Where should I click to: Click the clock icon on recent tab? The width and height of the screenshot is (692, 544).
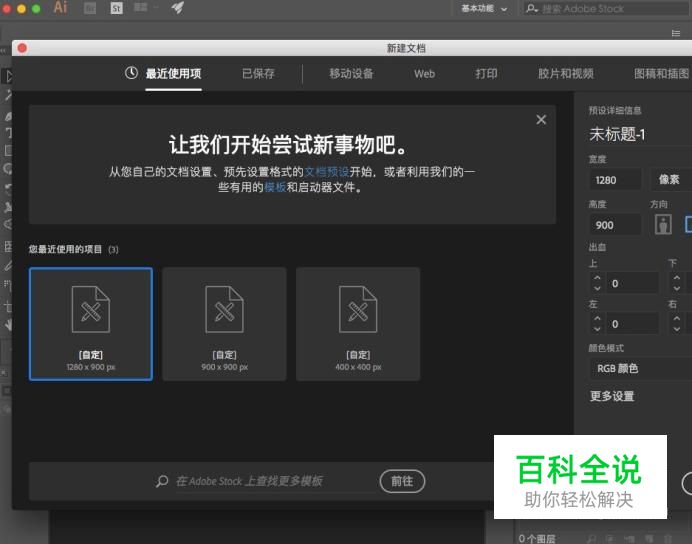(x=131, y=73)
